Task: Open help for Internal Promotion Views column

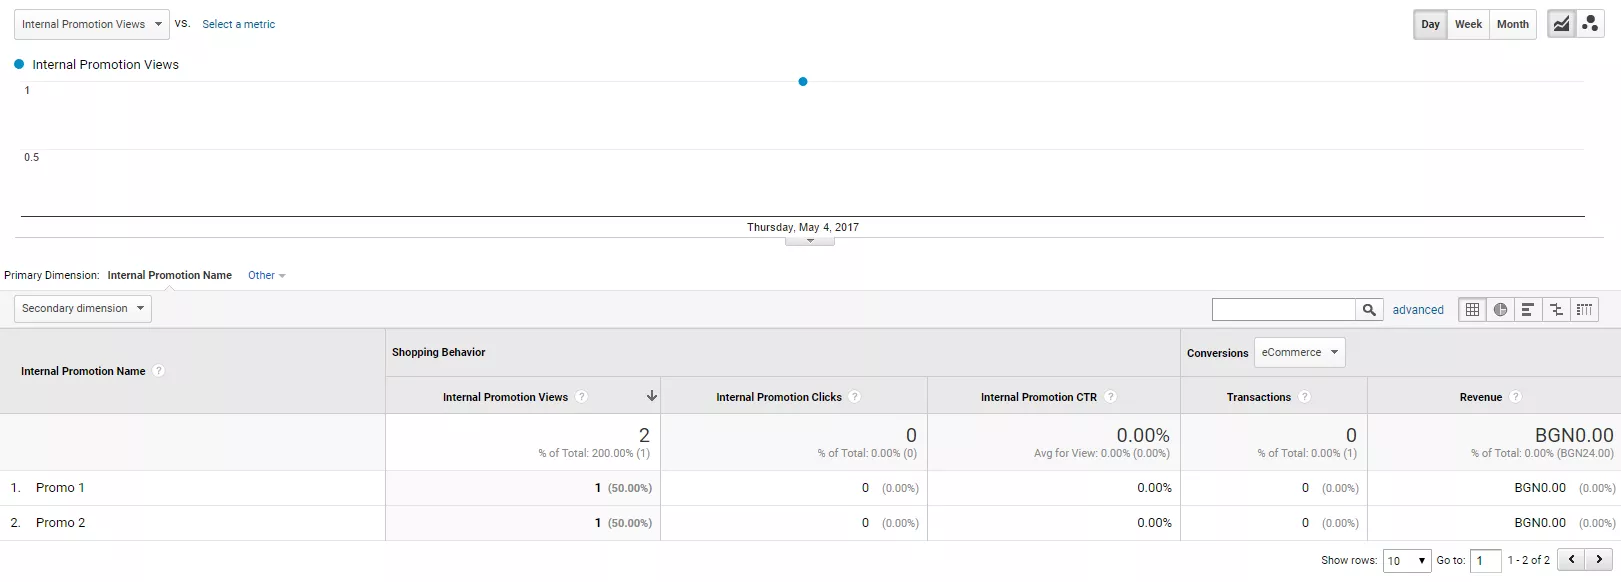Action: 582,397
